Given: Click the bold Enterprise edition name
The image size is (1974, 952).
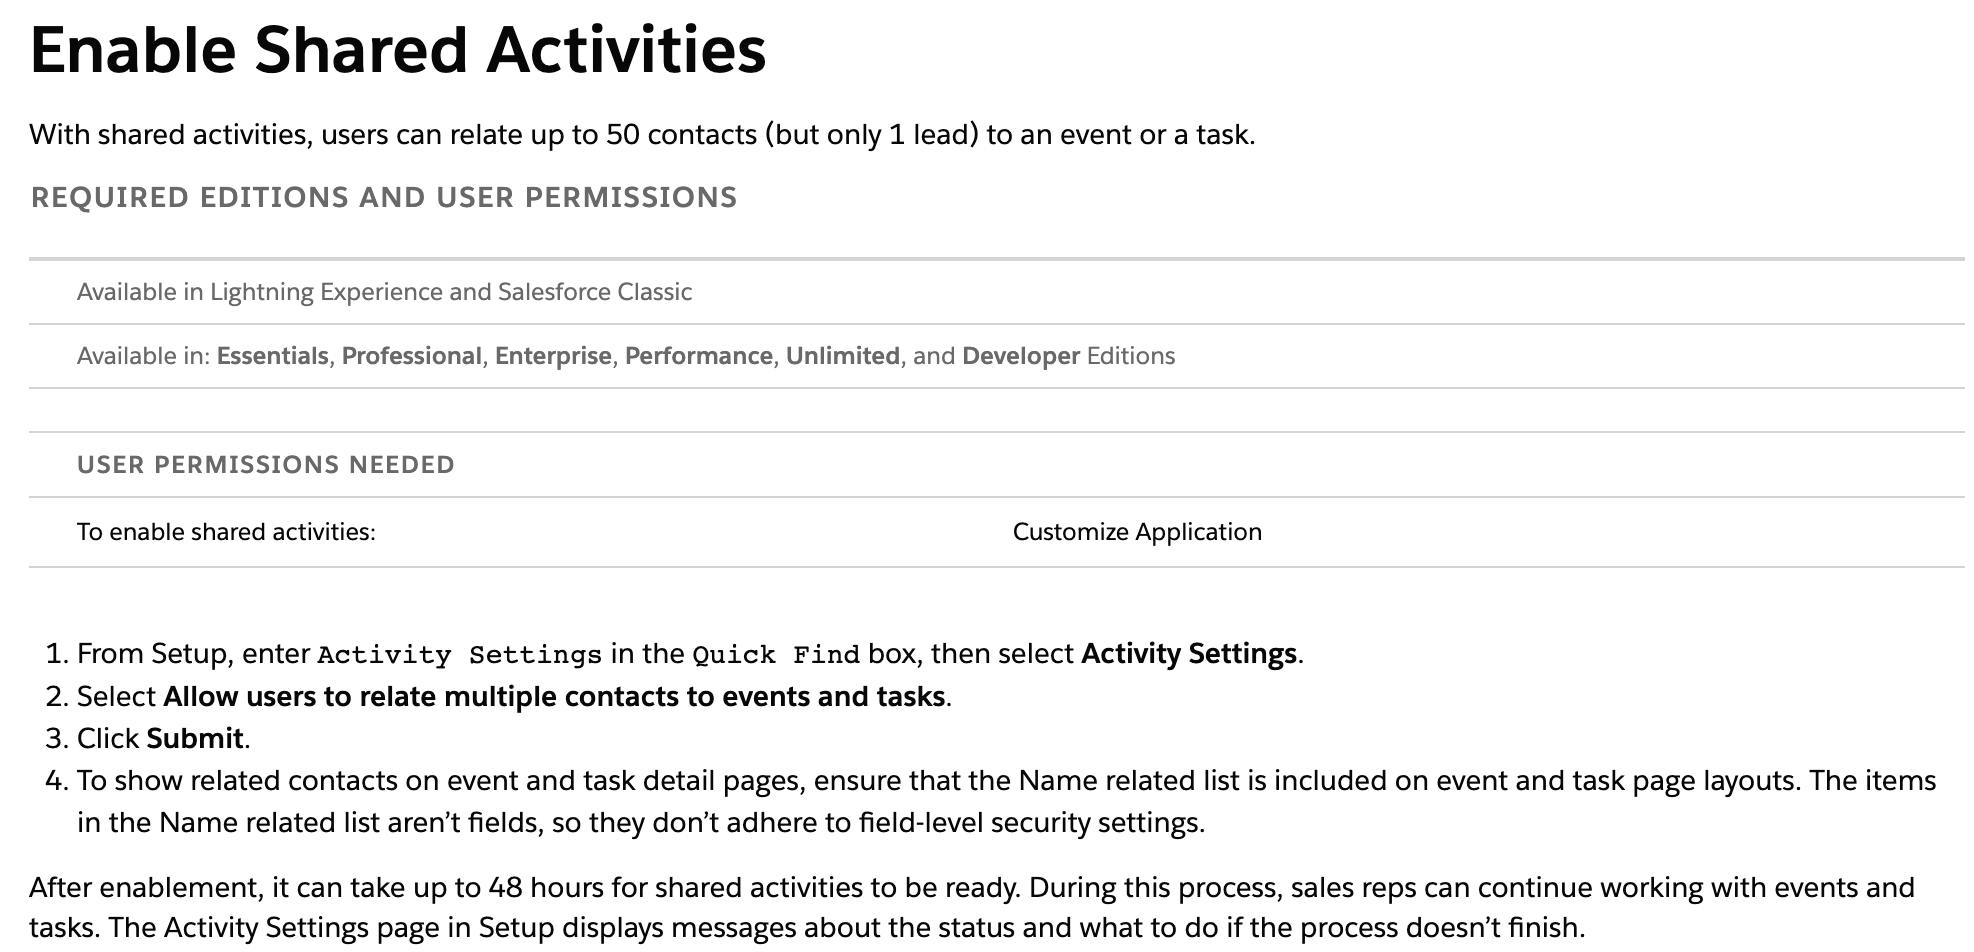Looking at the screenshot, I should [553, 356].
